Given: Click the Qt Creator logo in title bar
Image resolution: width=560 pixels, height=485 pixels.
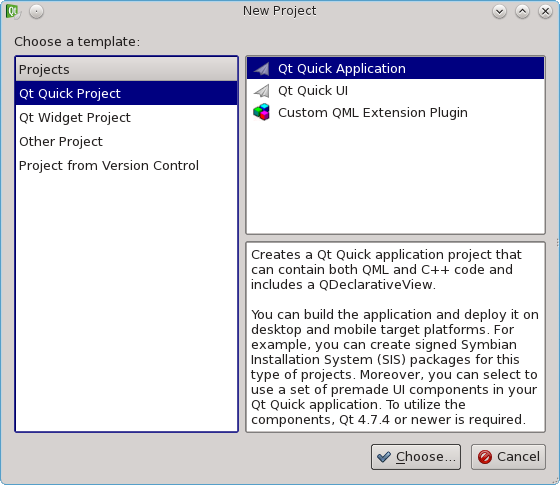Looking at the screenshot, I should [x=13, y=11].
